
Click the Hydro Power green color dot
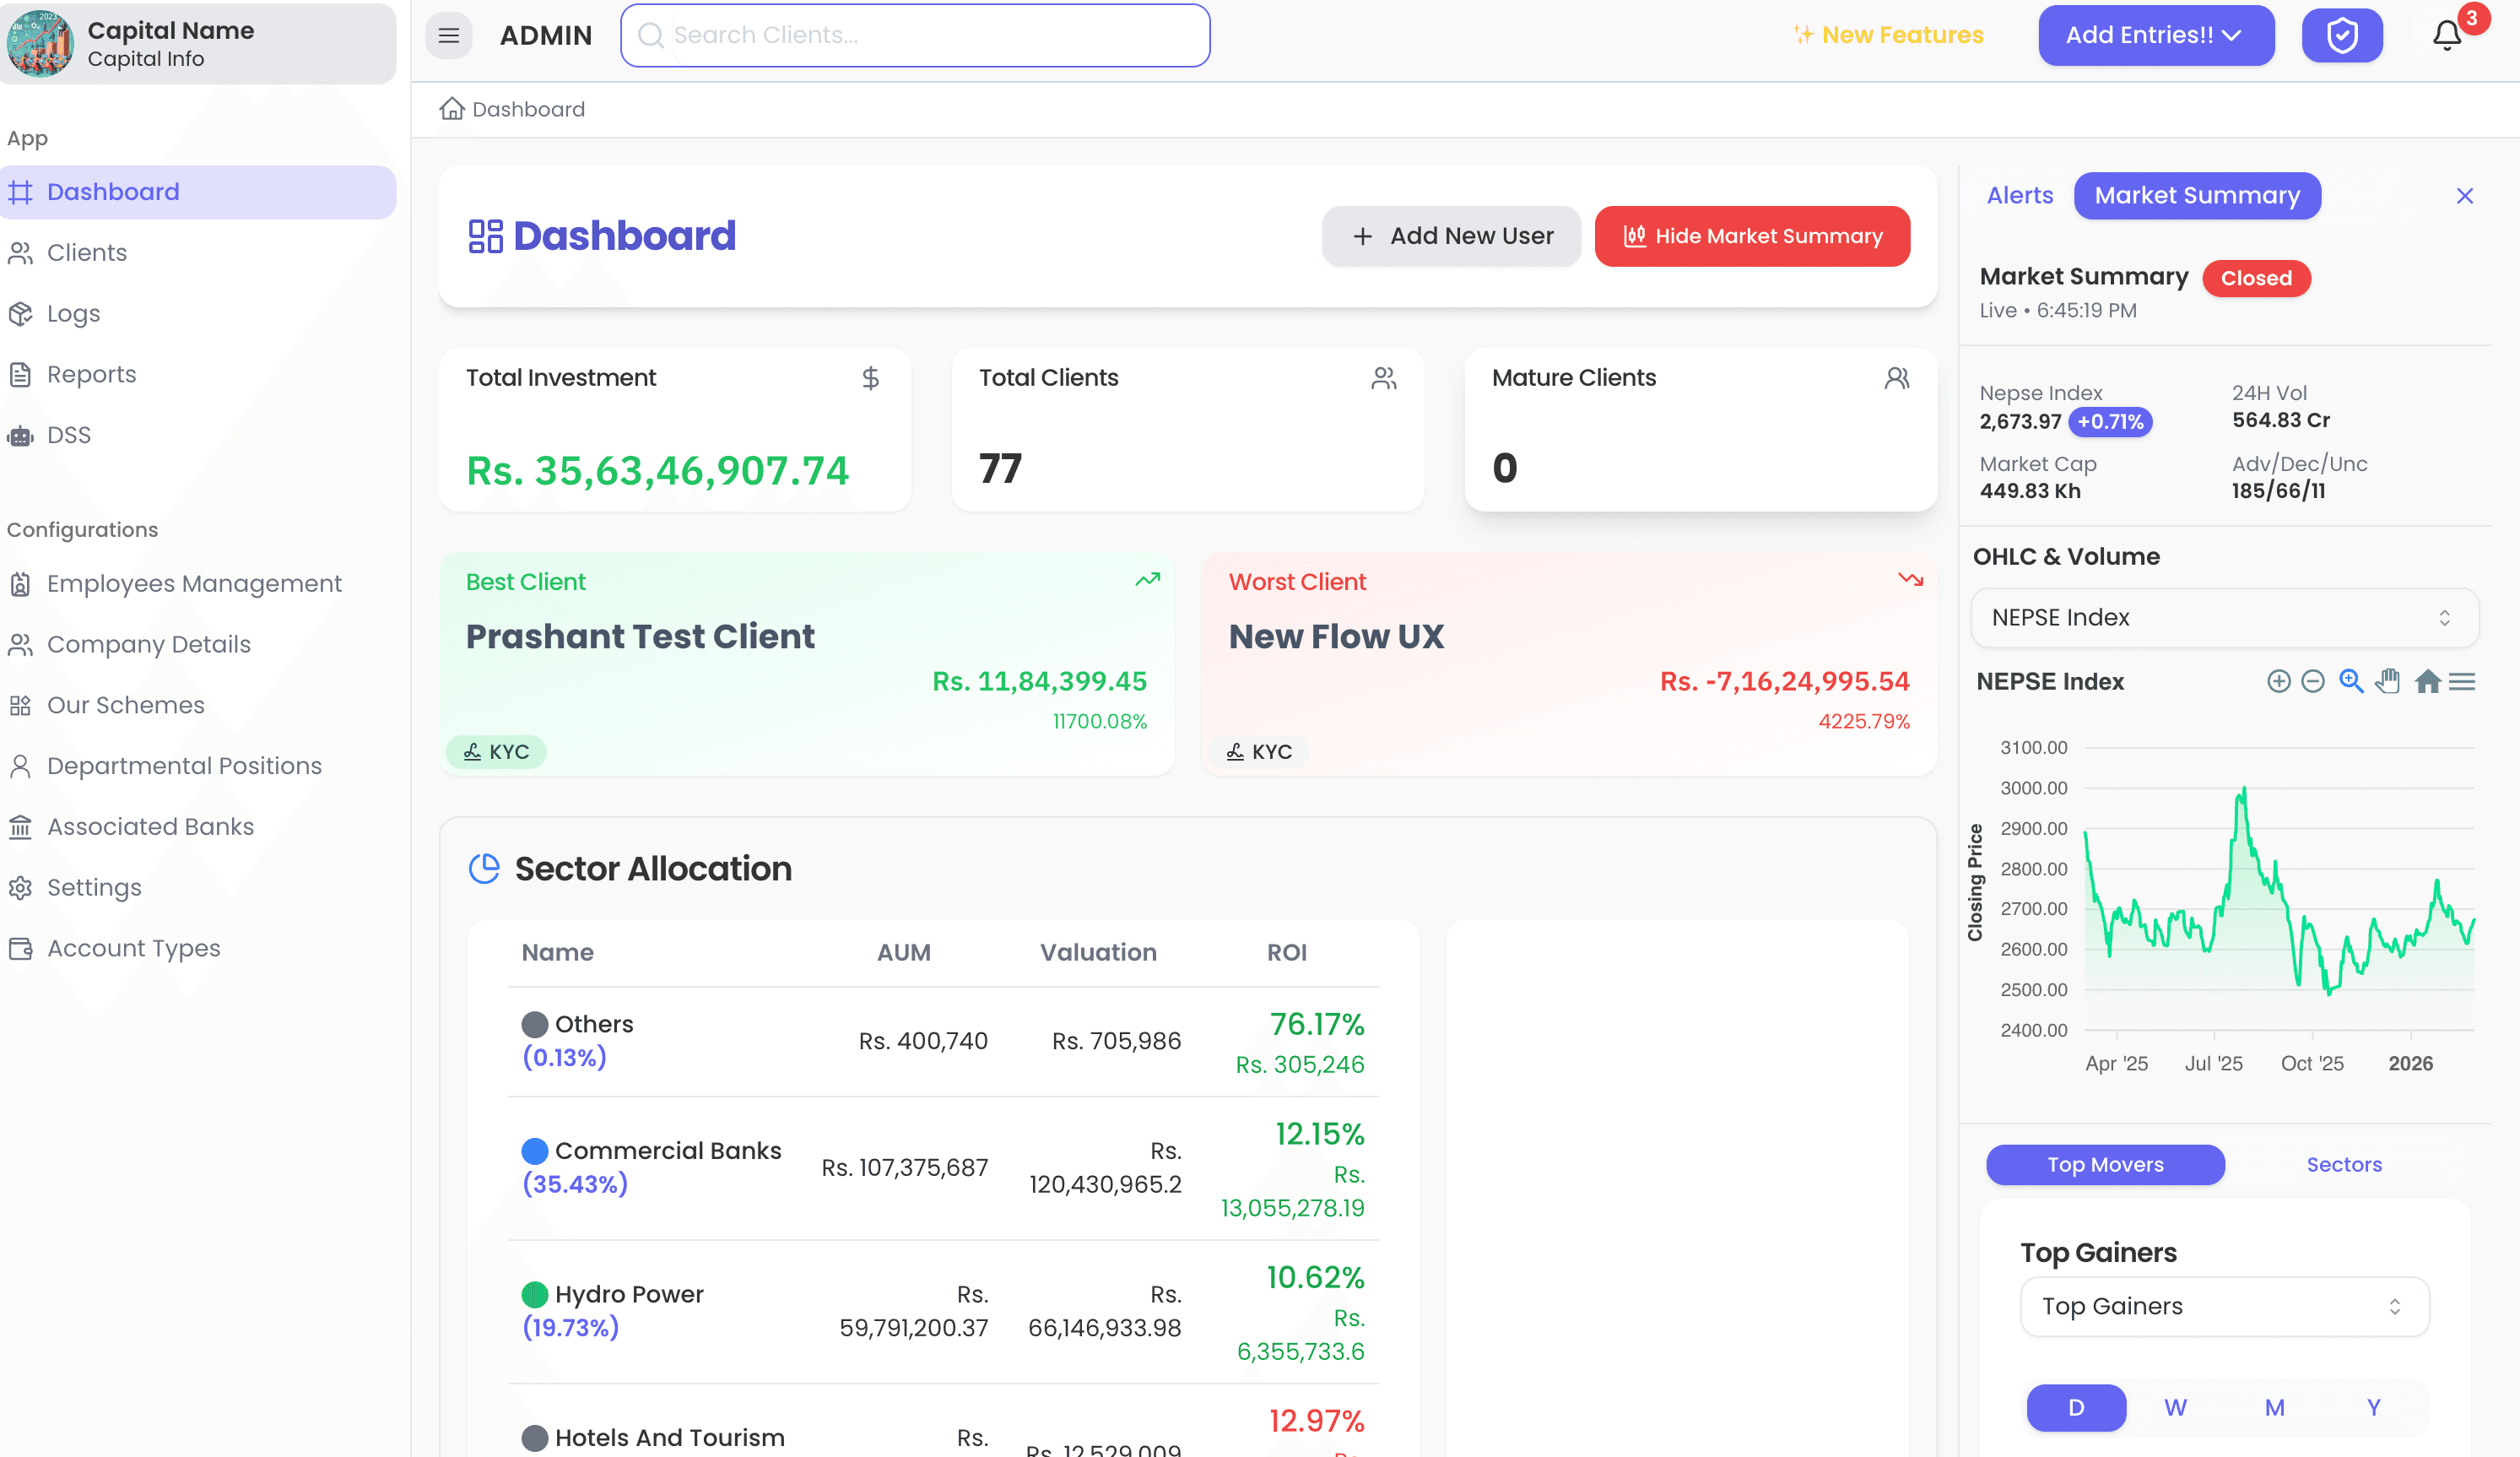click(x=535, y=1294)
